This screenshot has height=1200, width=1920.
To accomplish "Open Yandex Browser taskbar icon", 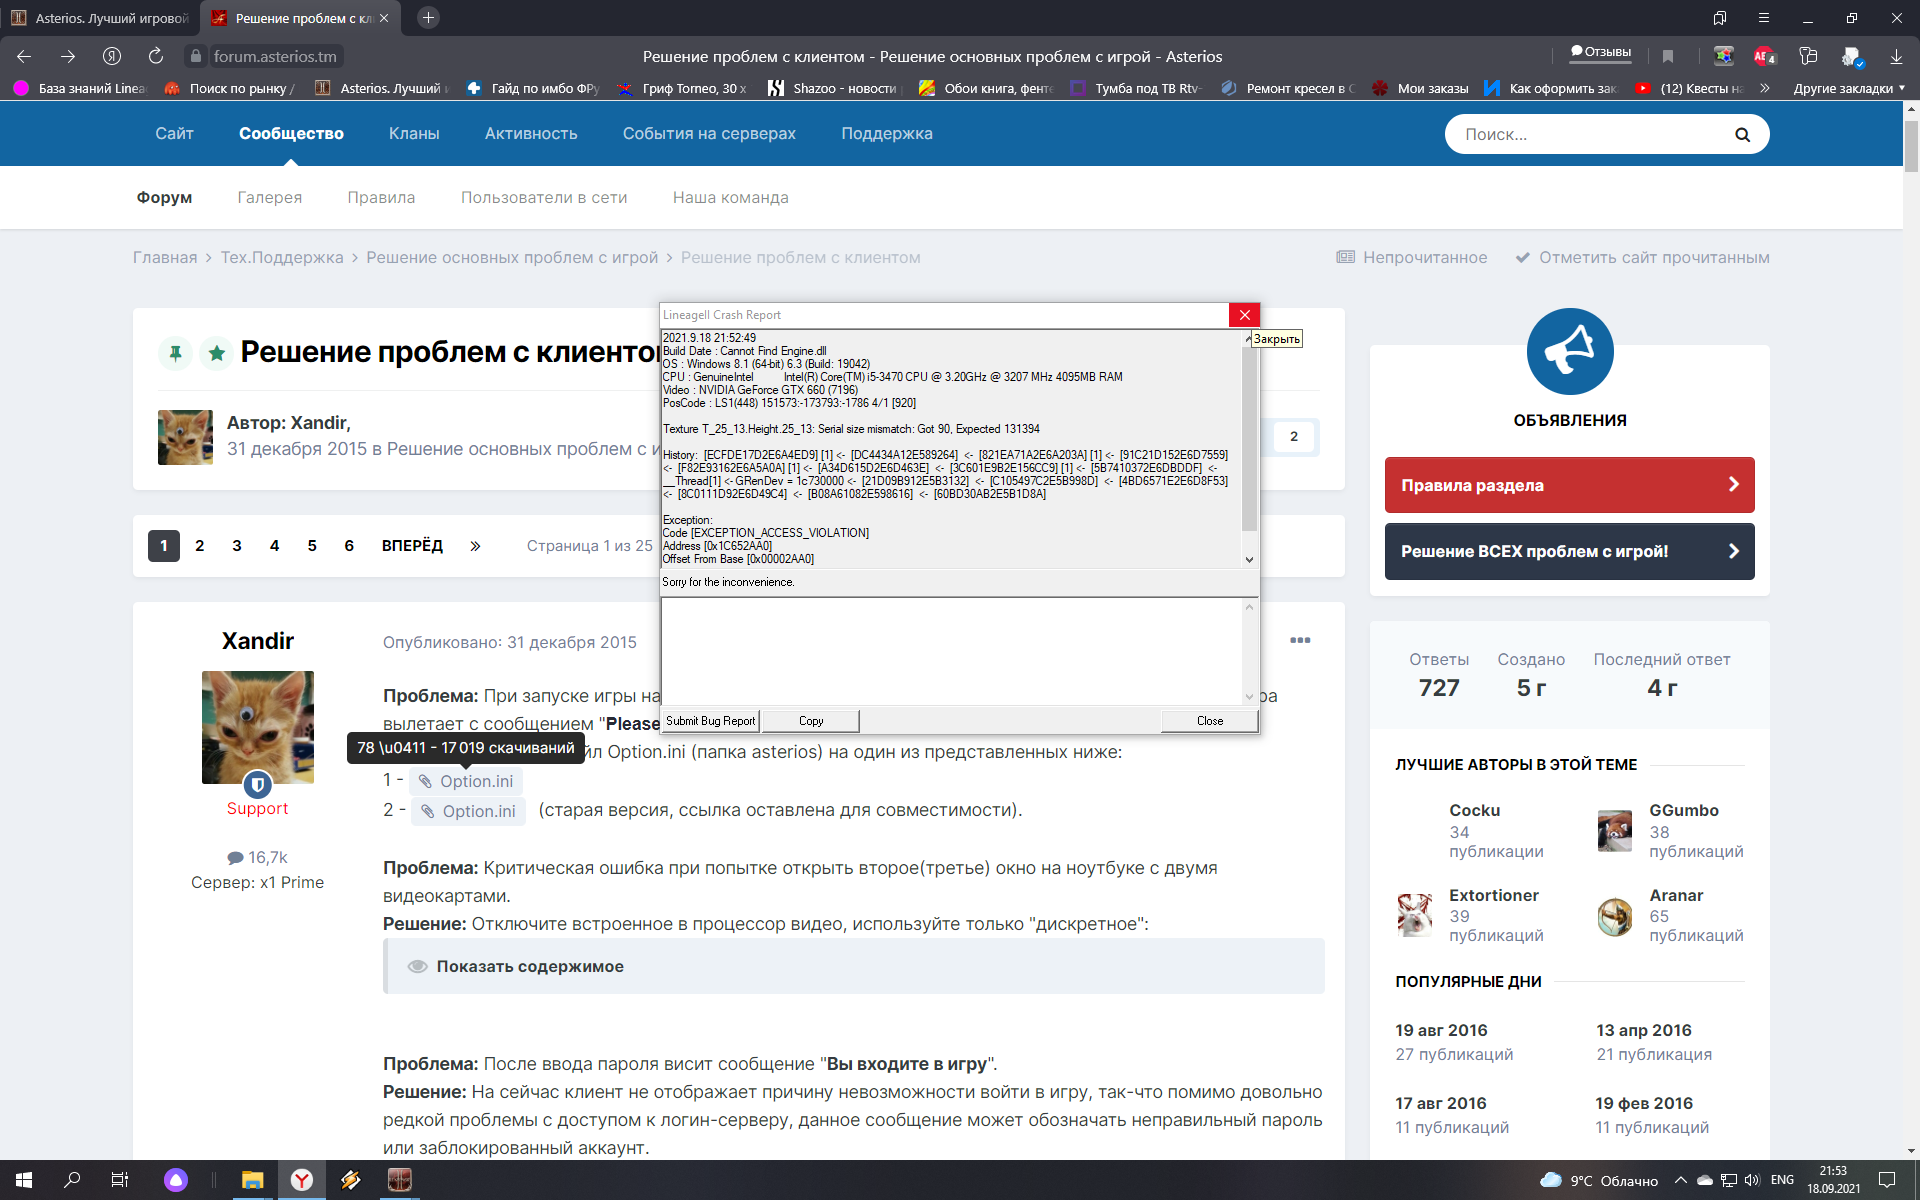I will point(301,1180).
